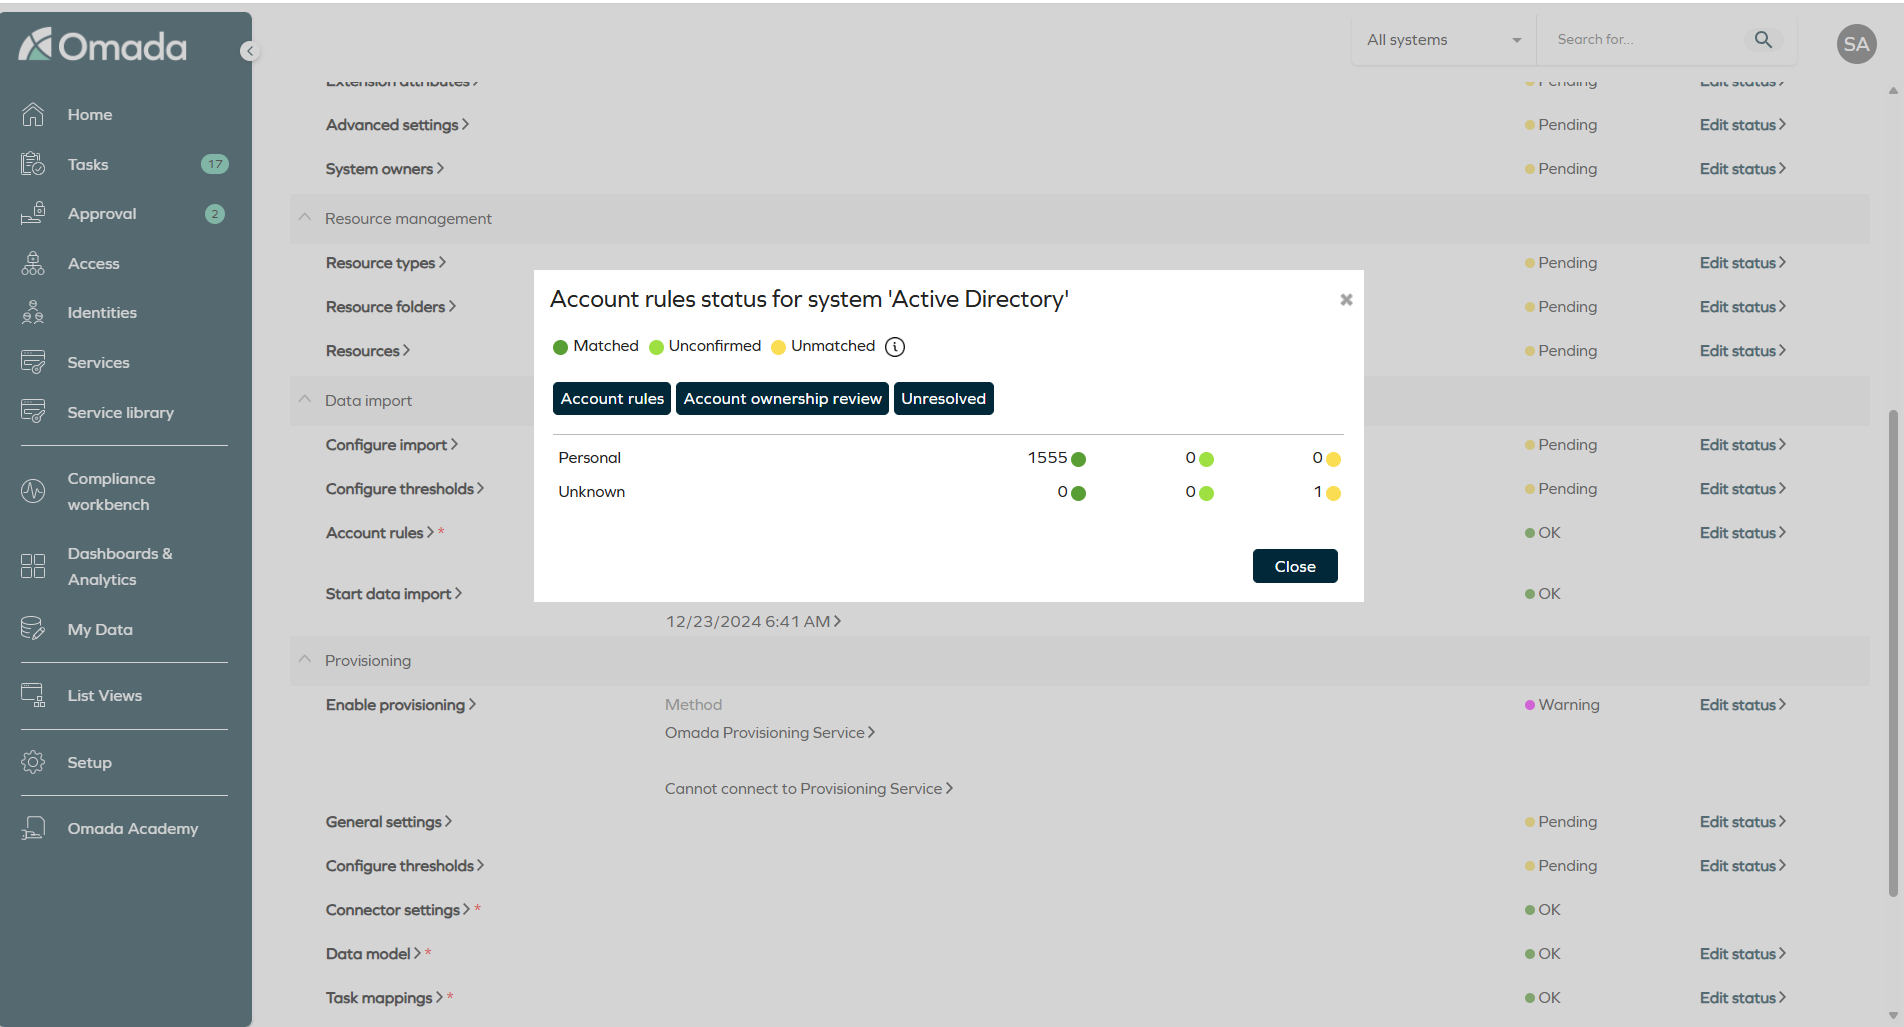Click the Tasks badge showing 17

pos(215,164)
